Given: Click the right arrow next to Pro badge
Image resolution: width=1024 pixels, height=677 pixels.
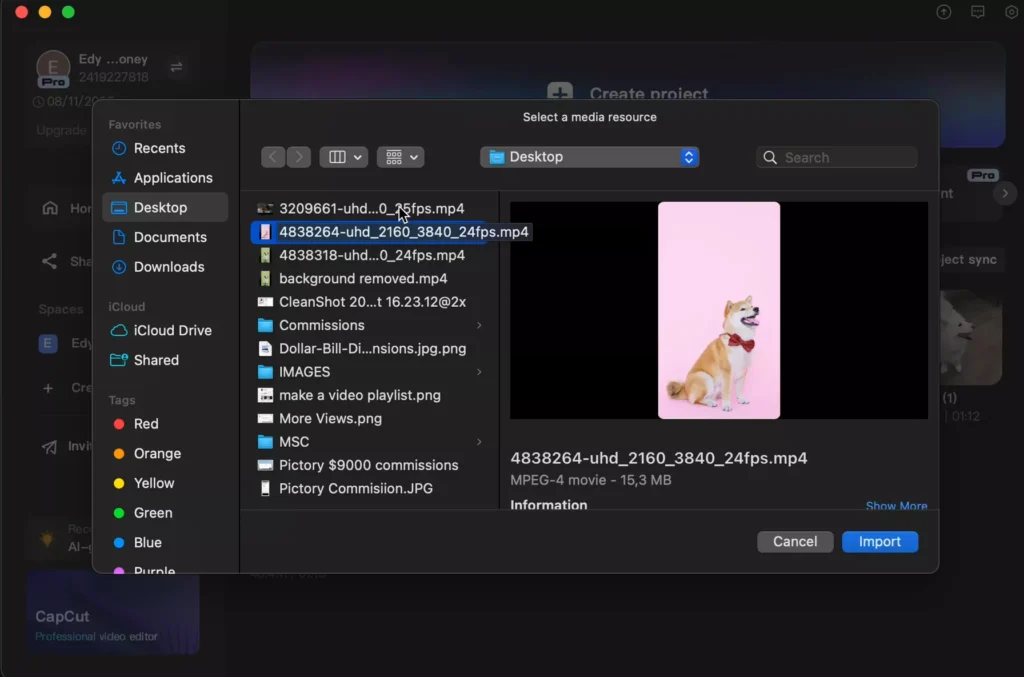Looking at the screenshot, I should click(1005, 193).
